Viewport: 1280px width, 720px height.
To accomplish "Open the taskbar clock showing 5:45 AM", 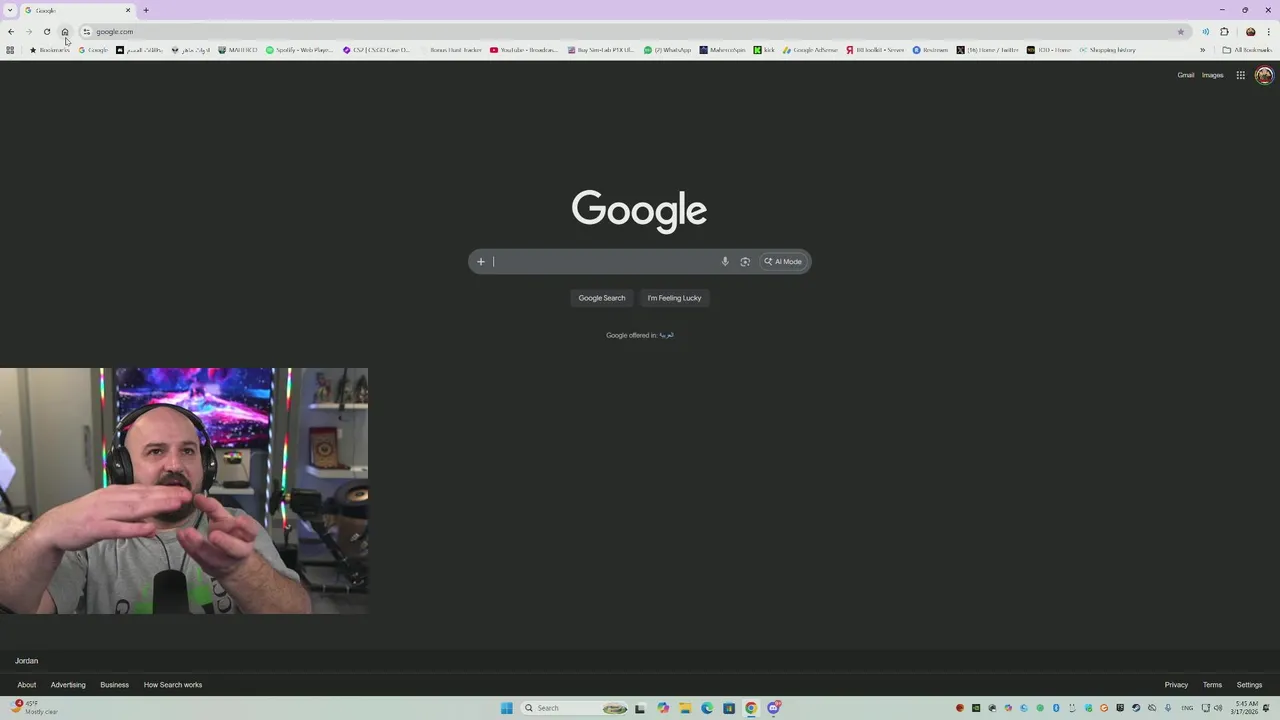I will (x=1244, y=708).
